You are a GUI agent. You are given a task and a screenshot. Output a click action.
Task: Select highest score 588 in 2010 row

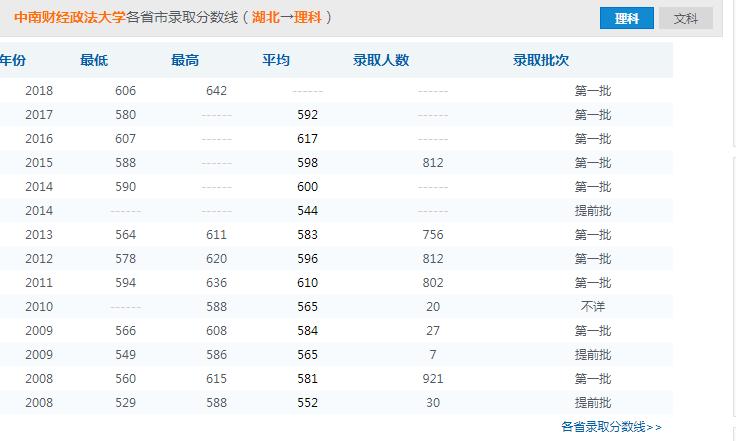coord(216,306)
